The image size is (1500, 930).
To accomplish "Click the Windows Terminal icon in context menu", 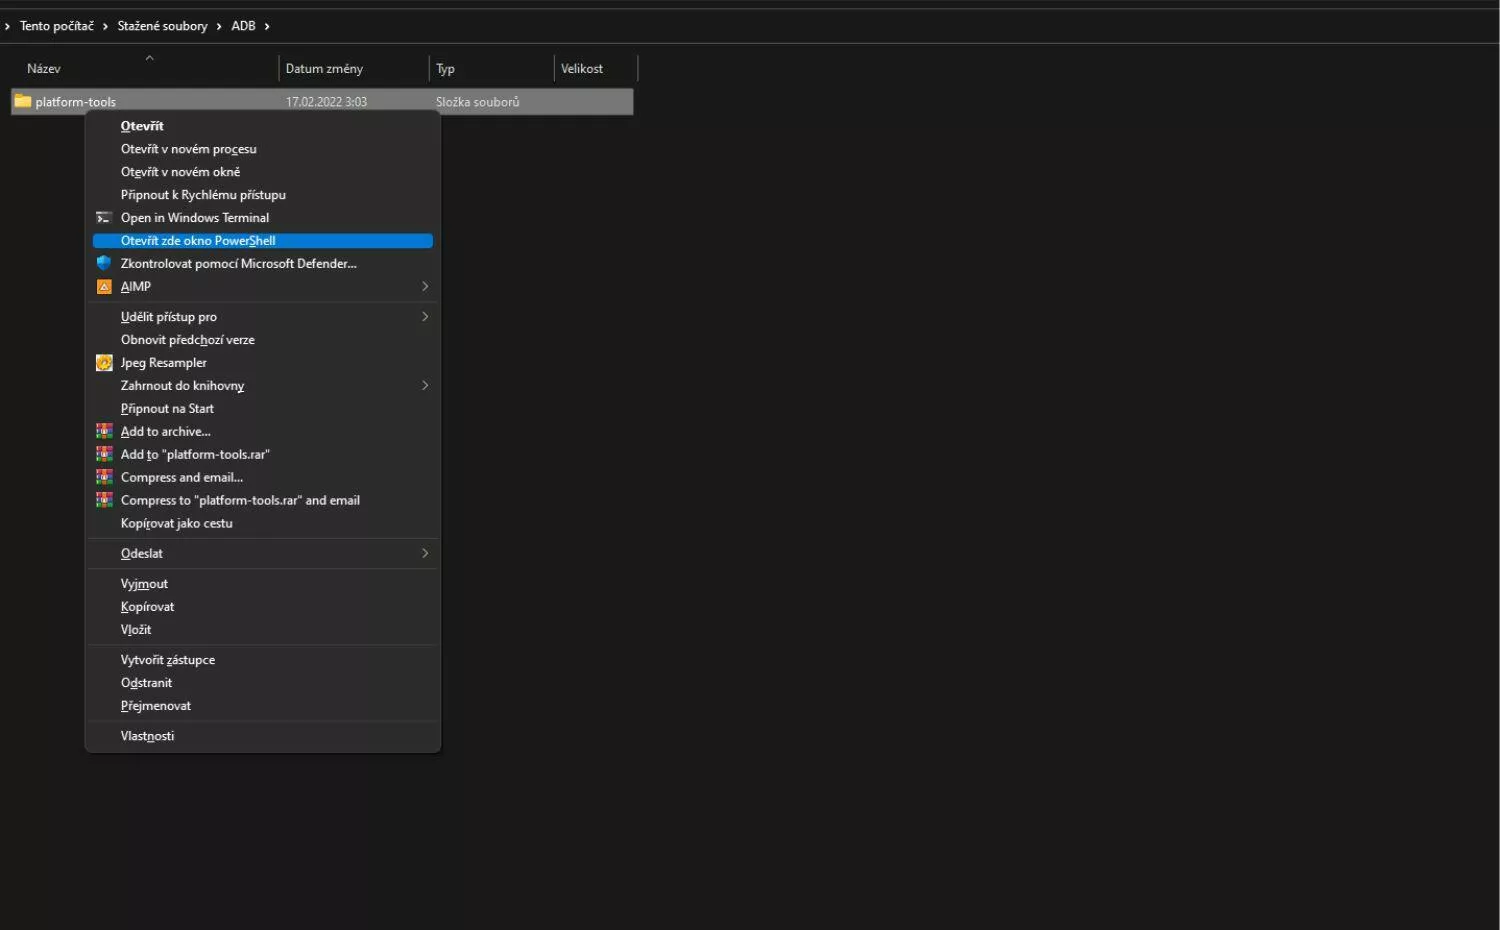I will (103, 218).
